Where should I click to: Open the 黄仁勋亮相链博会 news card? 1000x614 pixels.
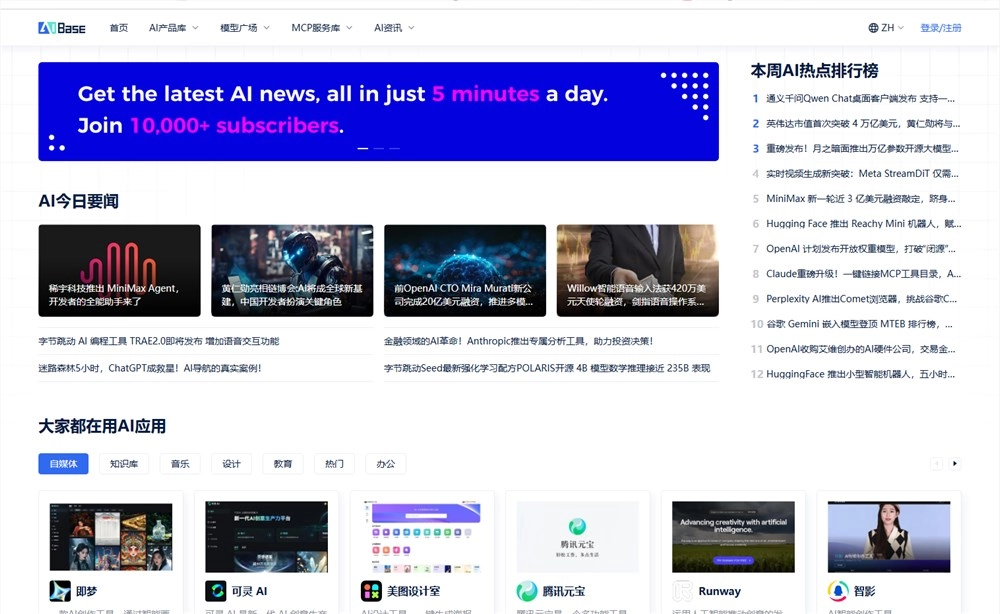(292, 270)
